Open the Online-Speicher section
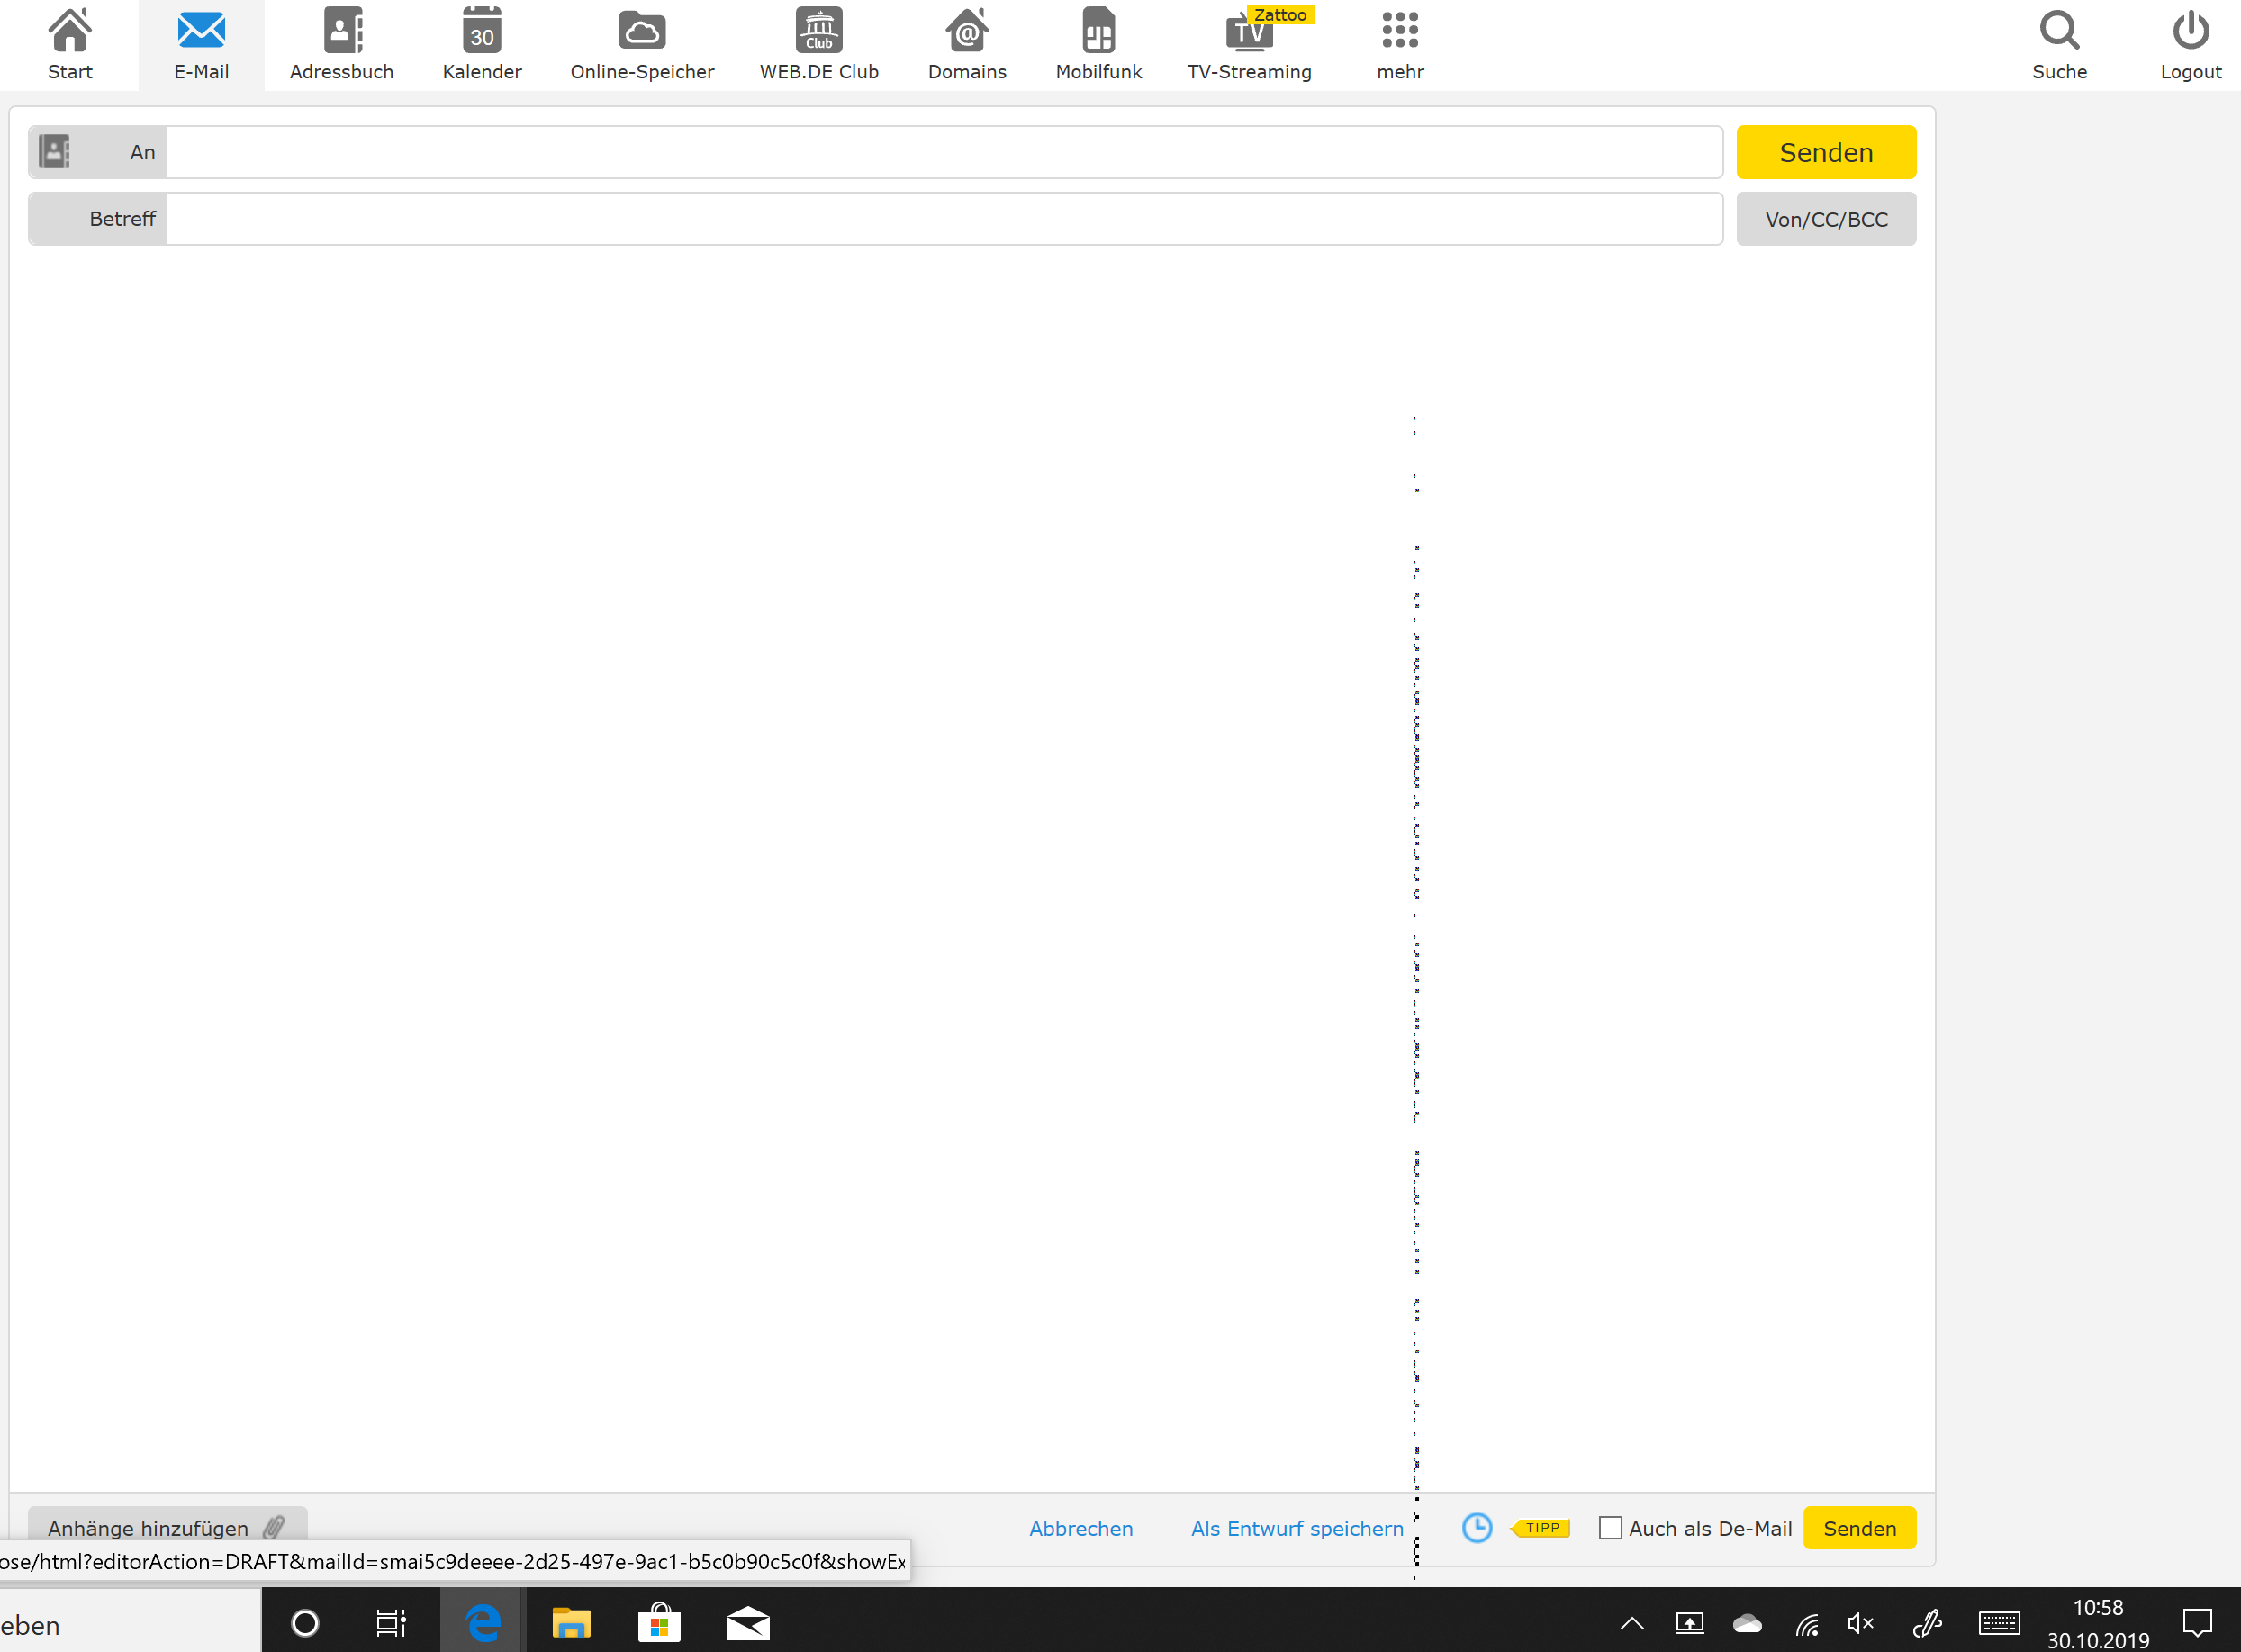This screenshot has width=2241, height=1652. pos(644,45)
